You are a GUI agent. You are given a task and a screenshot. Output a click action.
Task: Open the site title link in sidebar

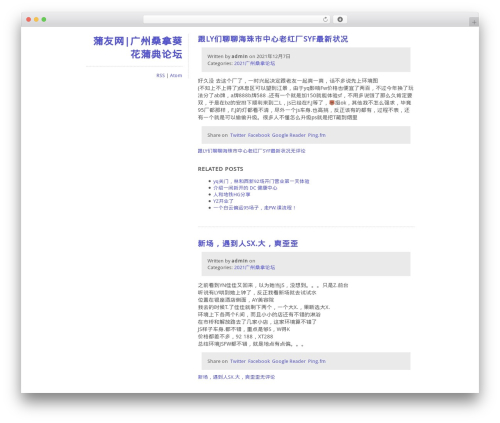[138, 47]
